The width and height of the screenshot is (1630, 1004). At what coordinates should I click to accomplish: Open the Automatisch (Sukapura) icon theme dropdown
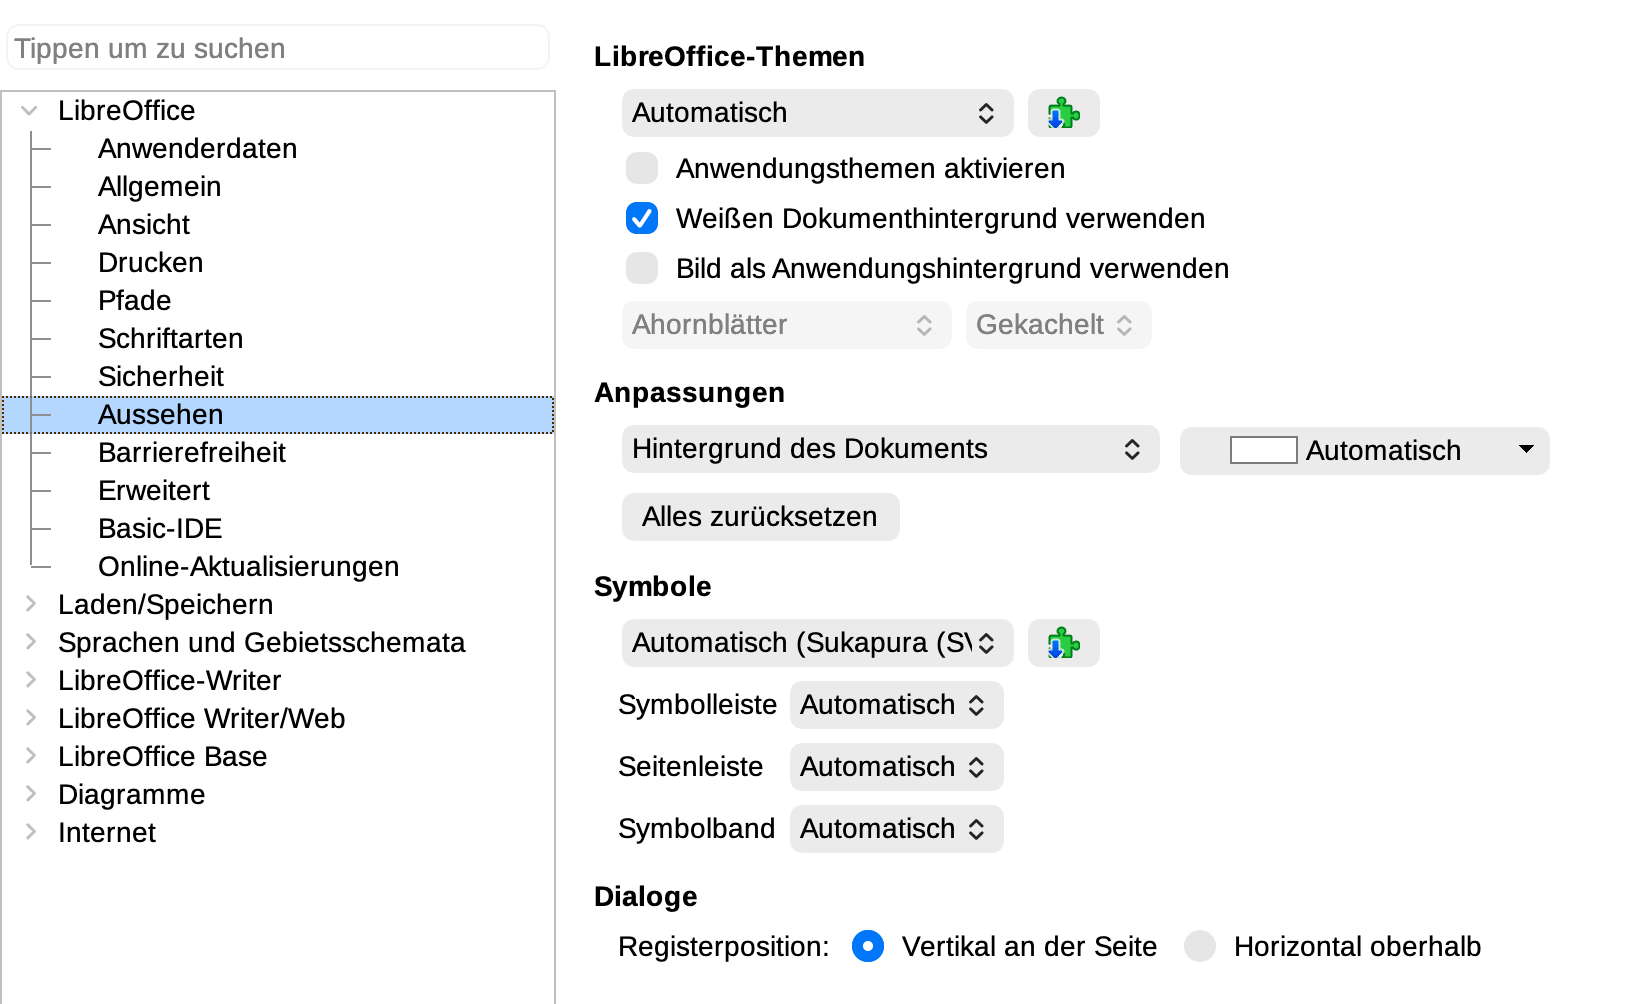817,643
